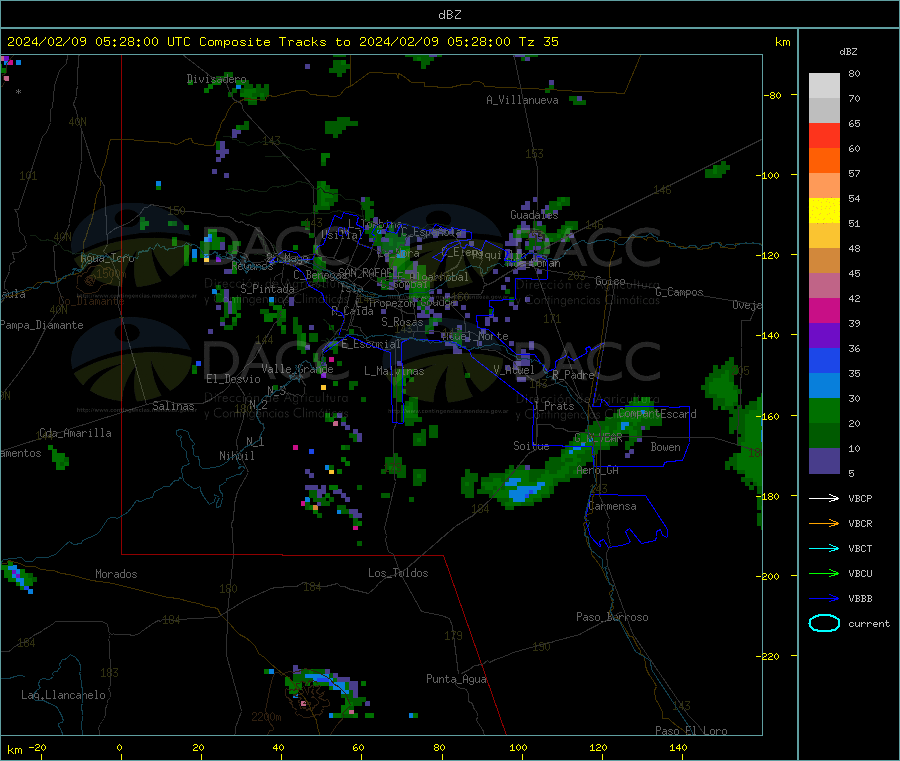Click the El_Desvio map label
This screenshot has width=900, height=761.
pos(234,379)
